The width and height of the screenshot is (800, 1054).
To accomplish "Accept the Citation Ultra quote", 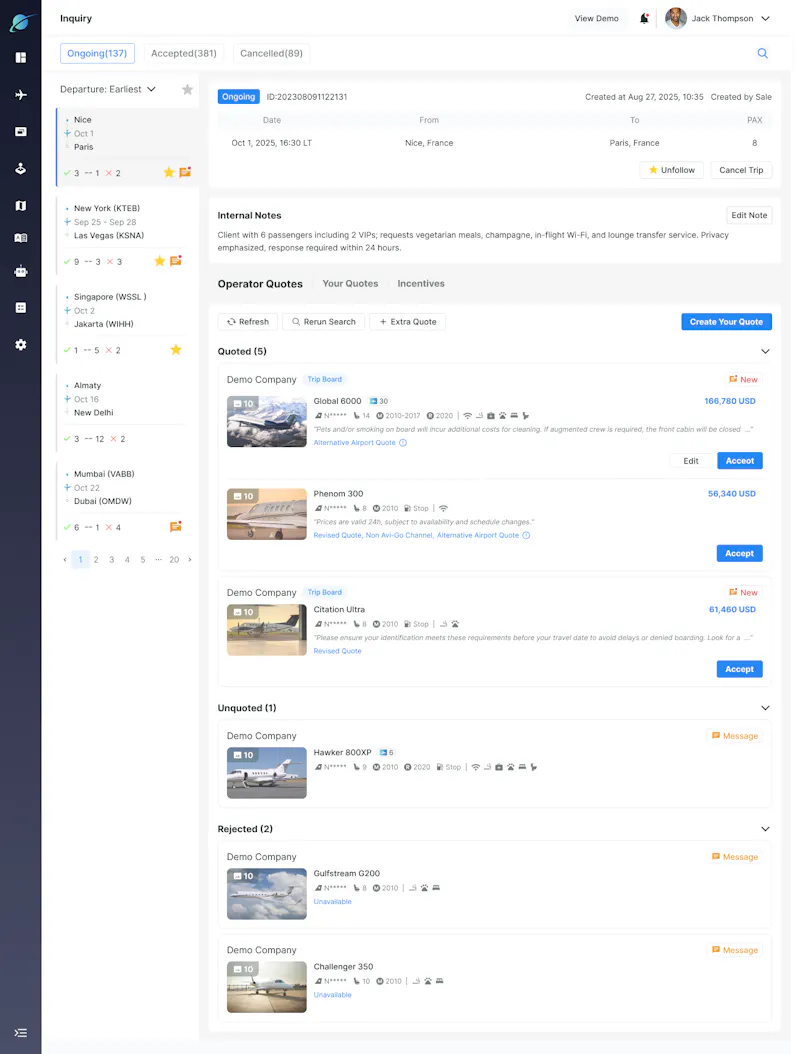I will pyautogui.click(x=739, y=670).
